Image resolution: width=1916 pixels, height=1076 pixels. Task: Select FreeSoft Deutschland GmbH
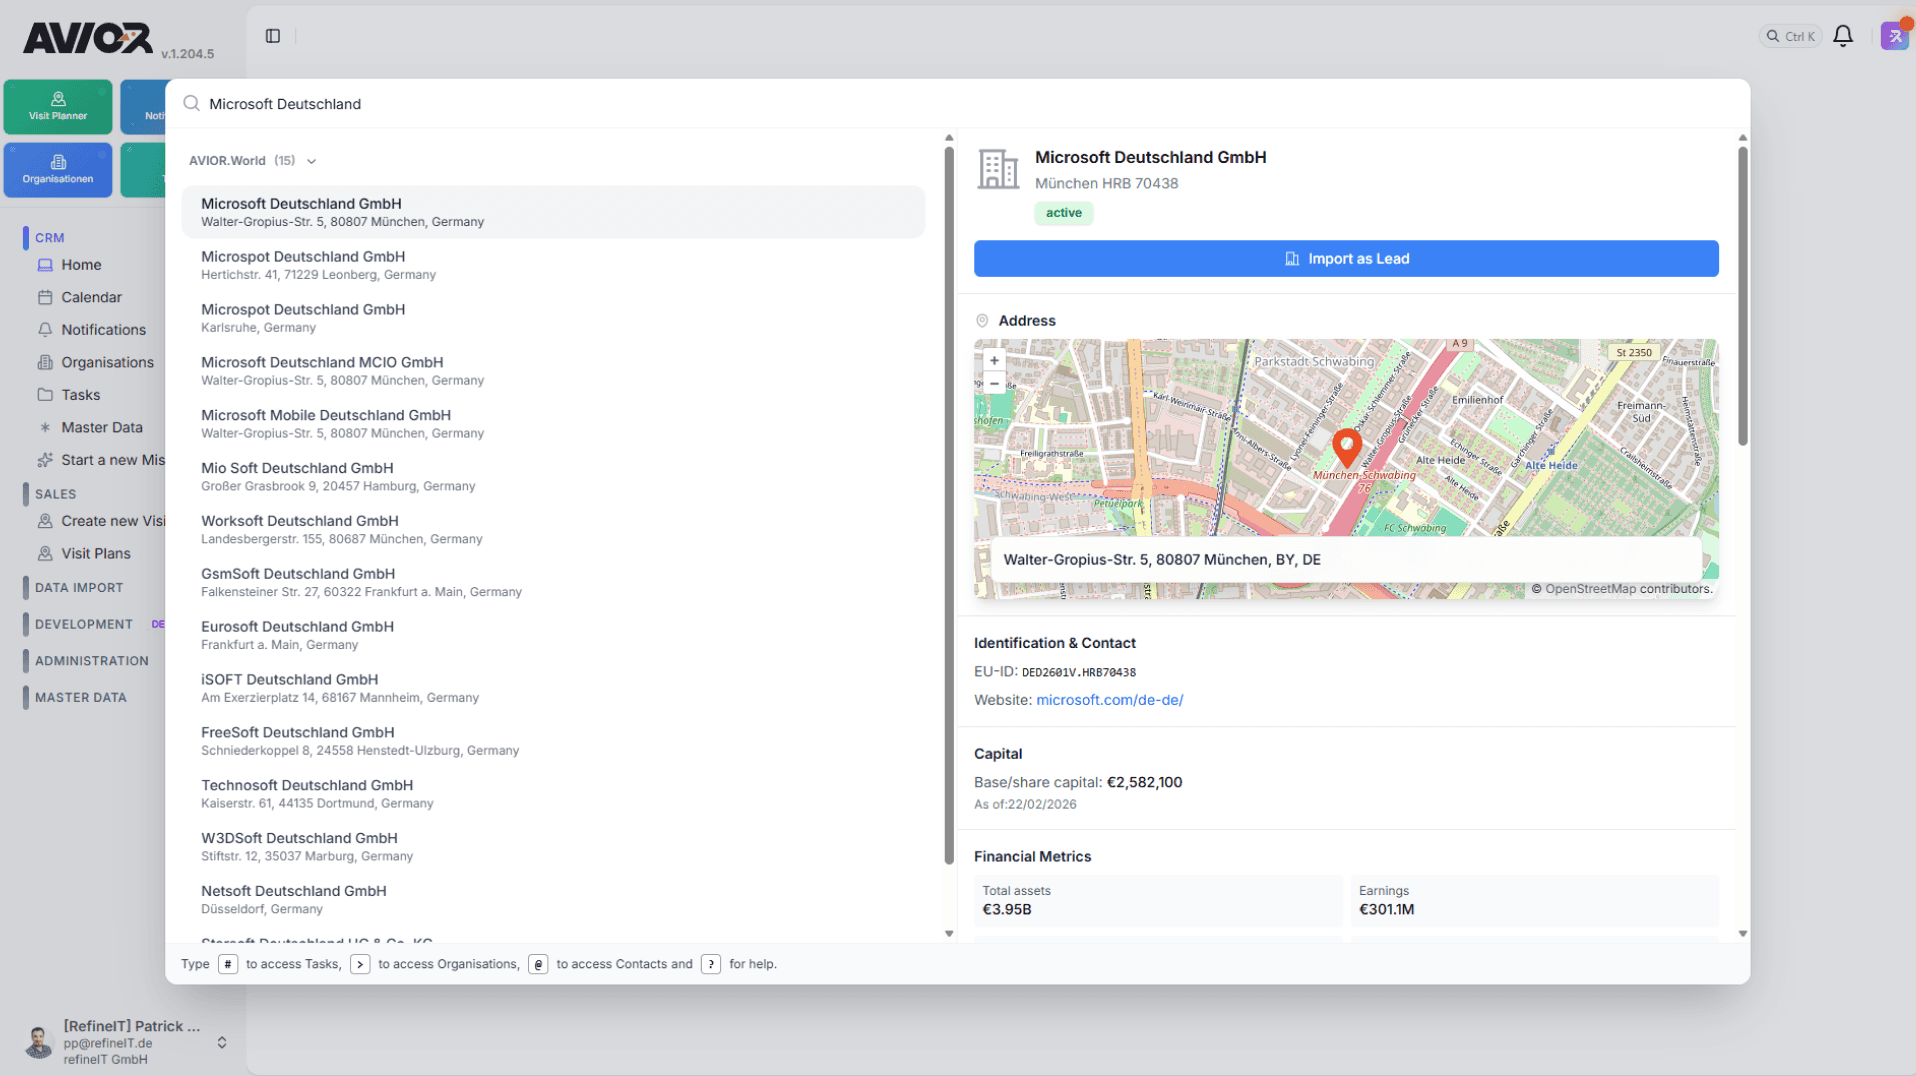(553, 742)
